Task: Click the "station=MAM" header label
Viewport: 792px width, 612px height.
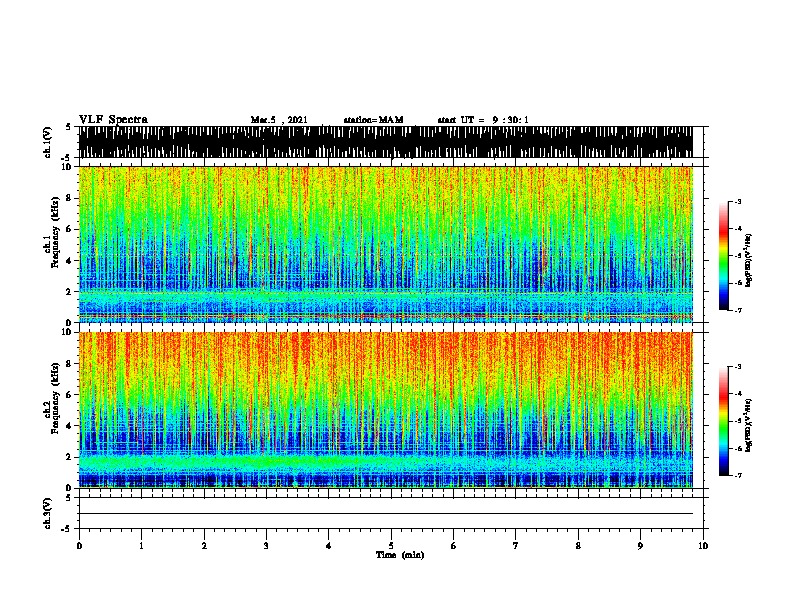Action: coord(373,120)
